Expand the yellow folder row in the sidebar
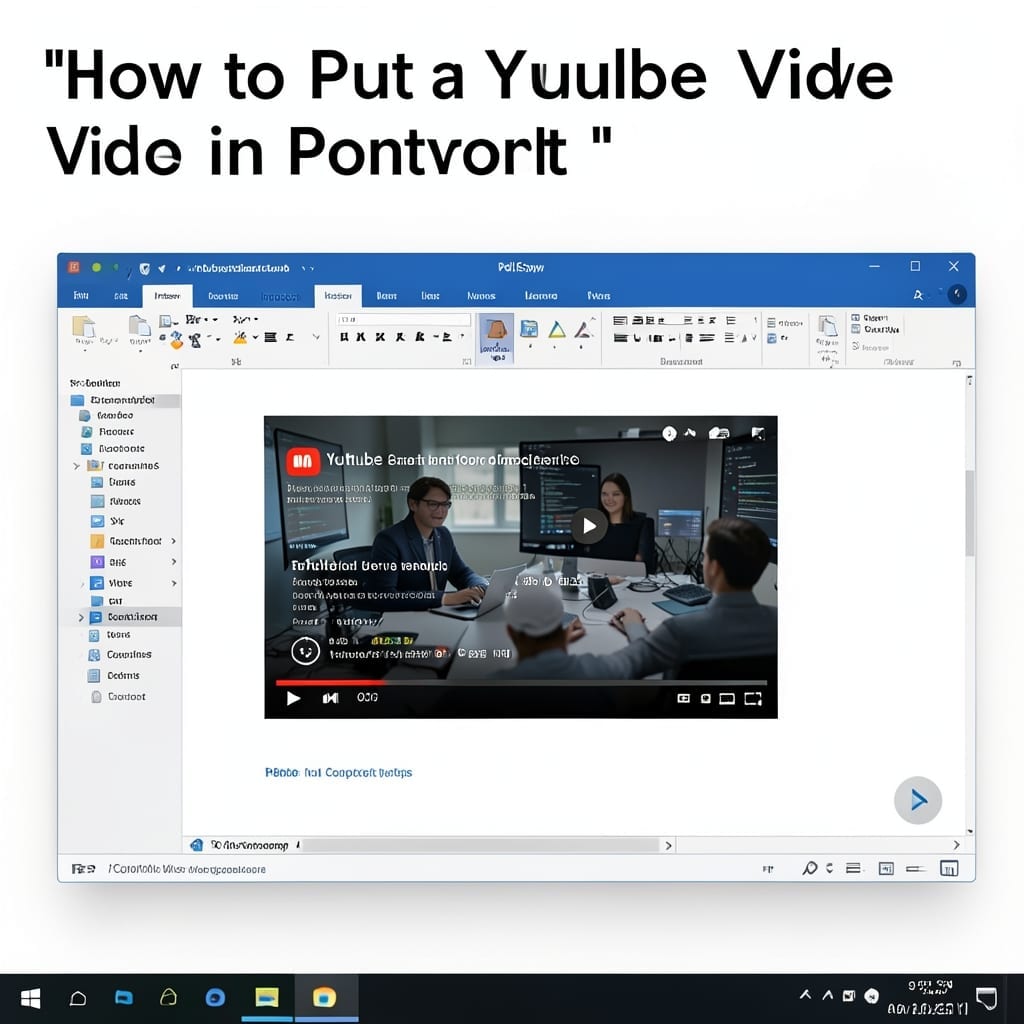 pyautogui.click(x=76, y=466)
